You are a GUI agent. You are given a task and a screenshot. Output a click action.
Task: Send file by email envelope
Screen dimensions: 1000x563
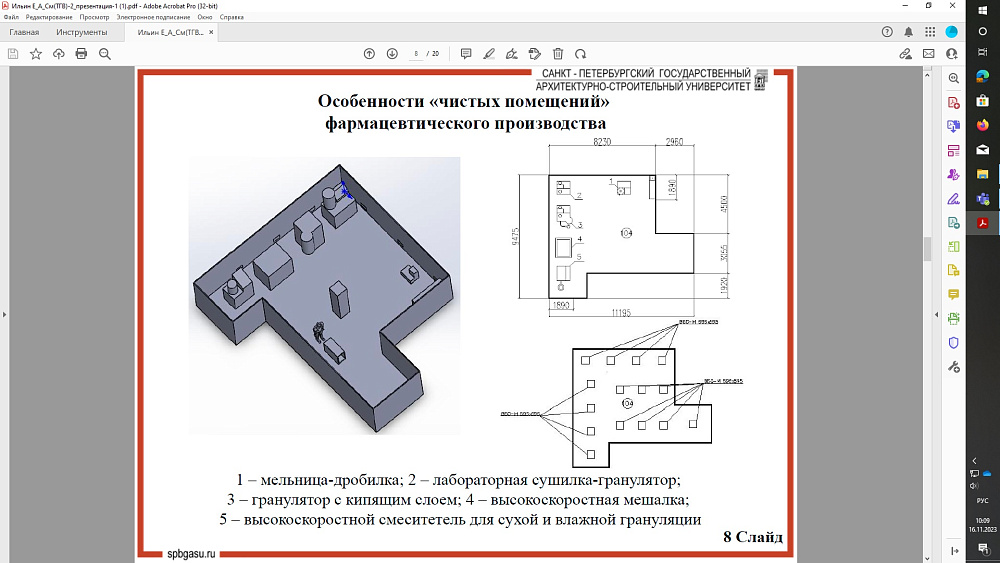929,54
